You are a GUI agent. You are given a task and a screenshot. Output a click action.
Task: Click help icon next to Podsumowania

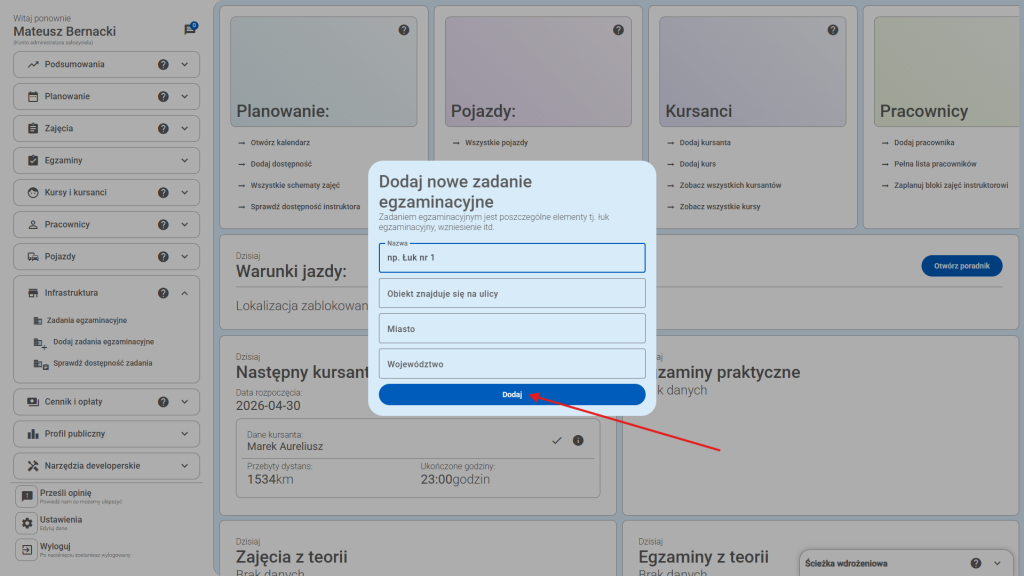tap(163, 65)
